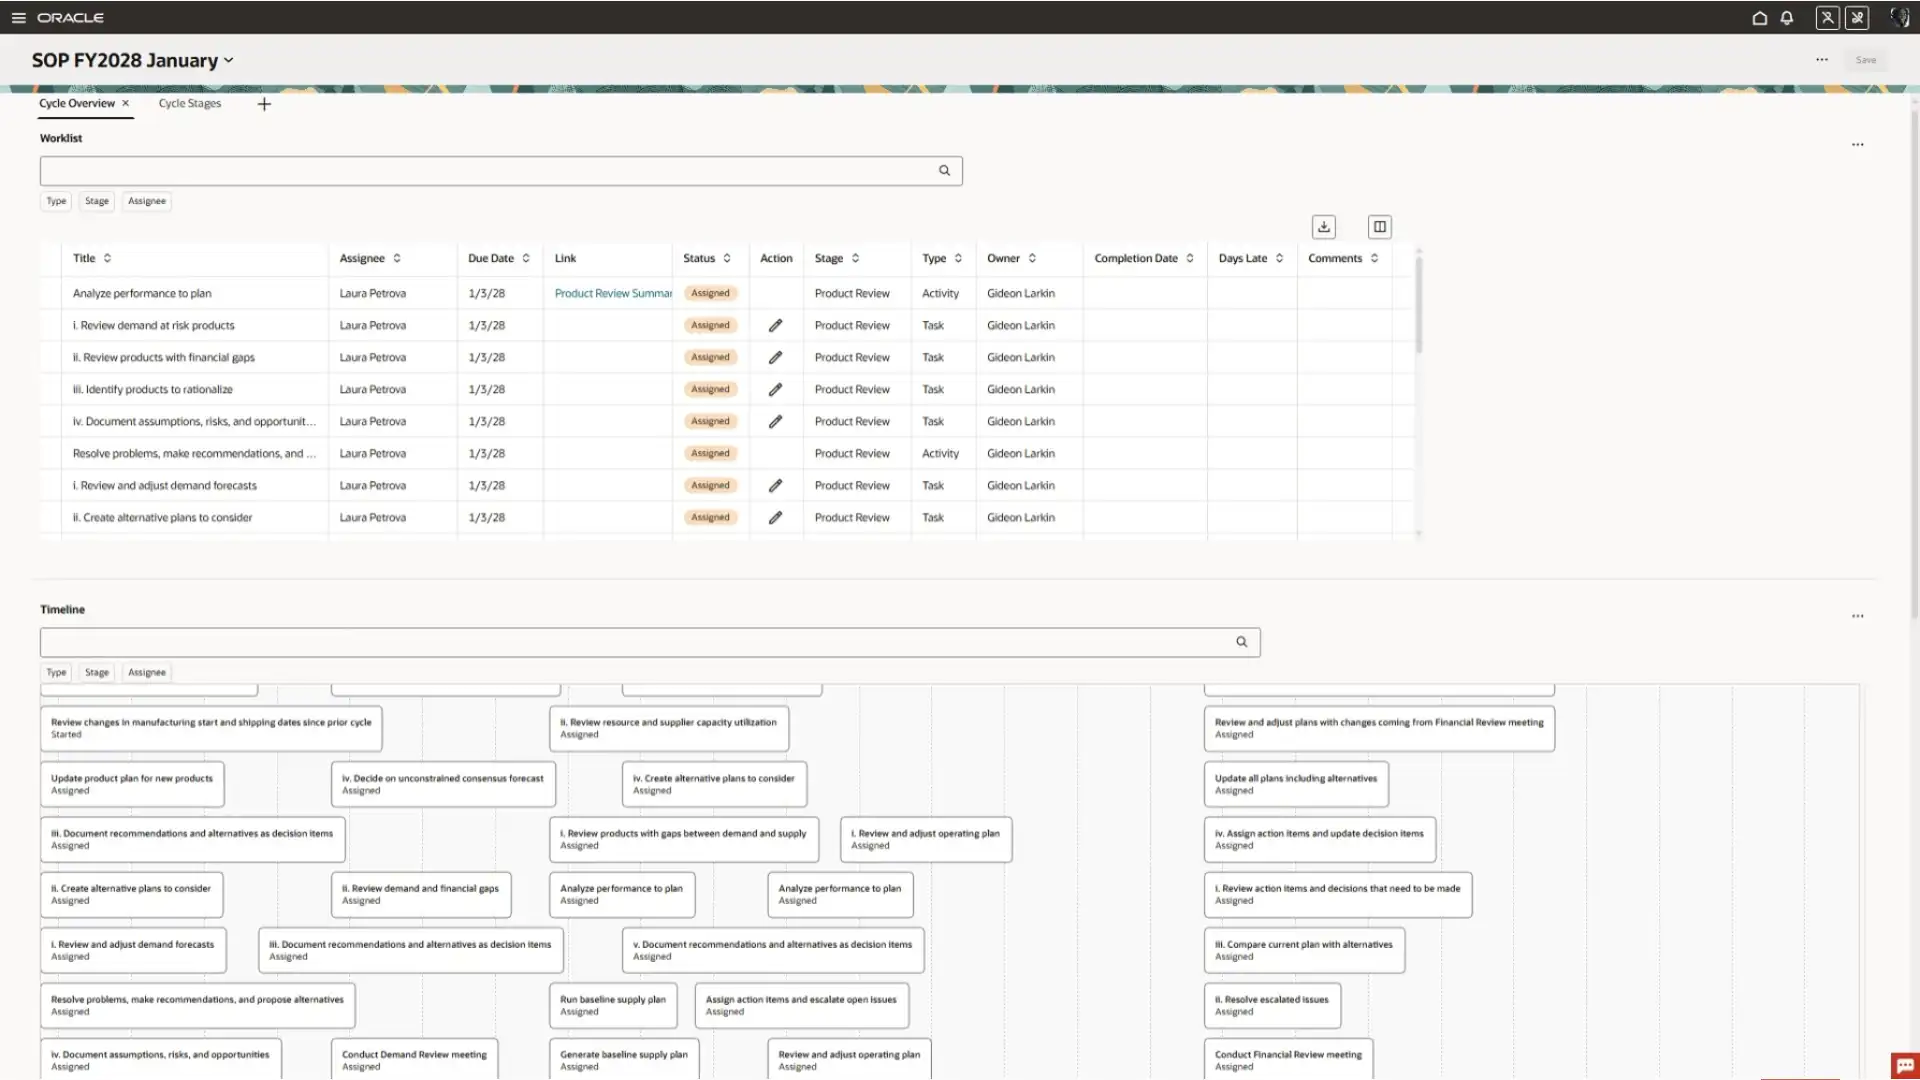Toggle the Timeline Type filter chip
Screen dimensions: 1920x1080
(56, 673)
